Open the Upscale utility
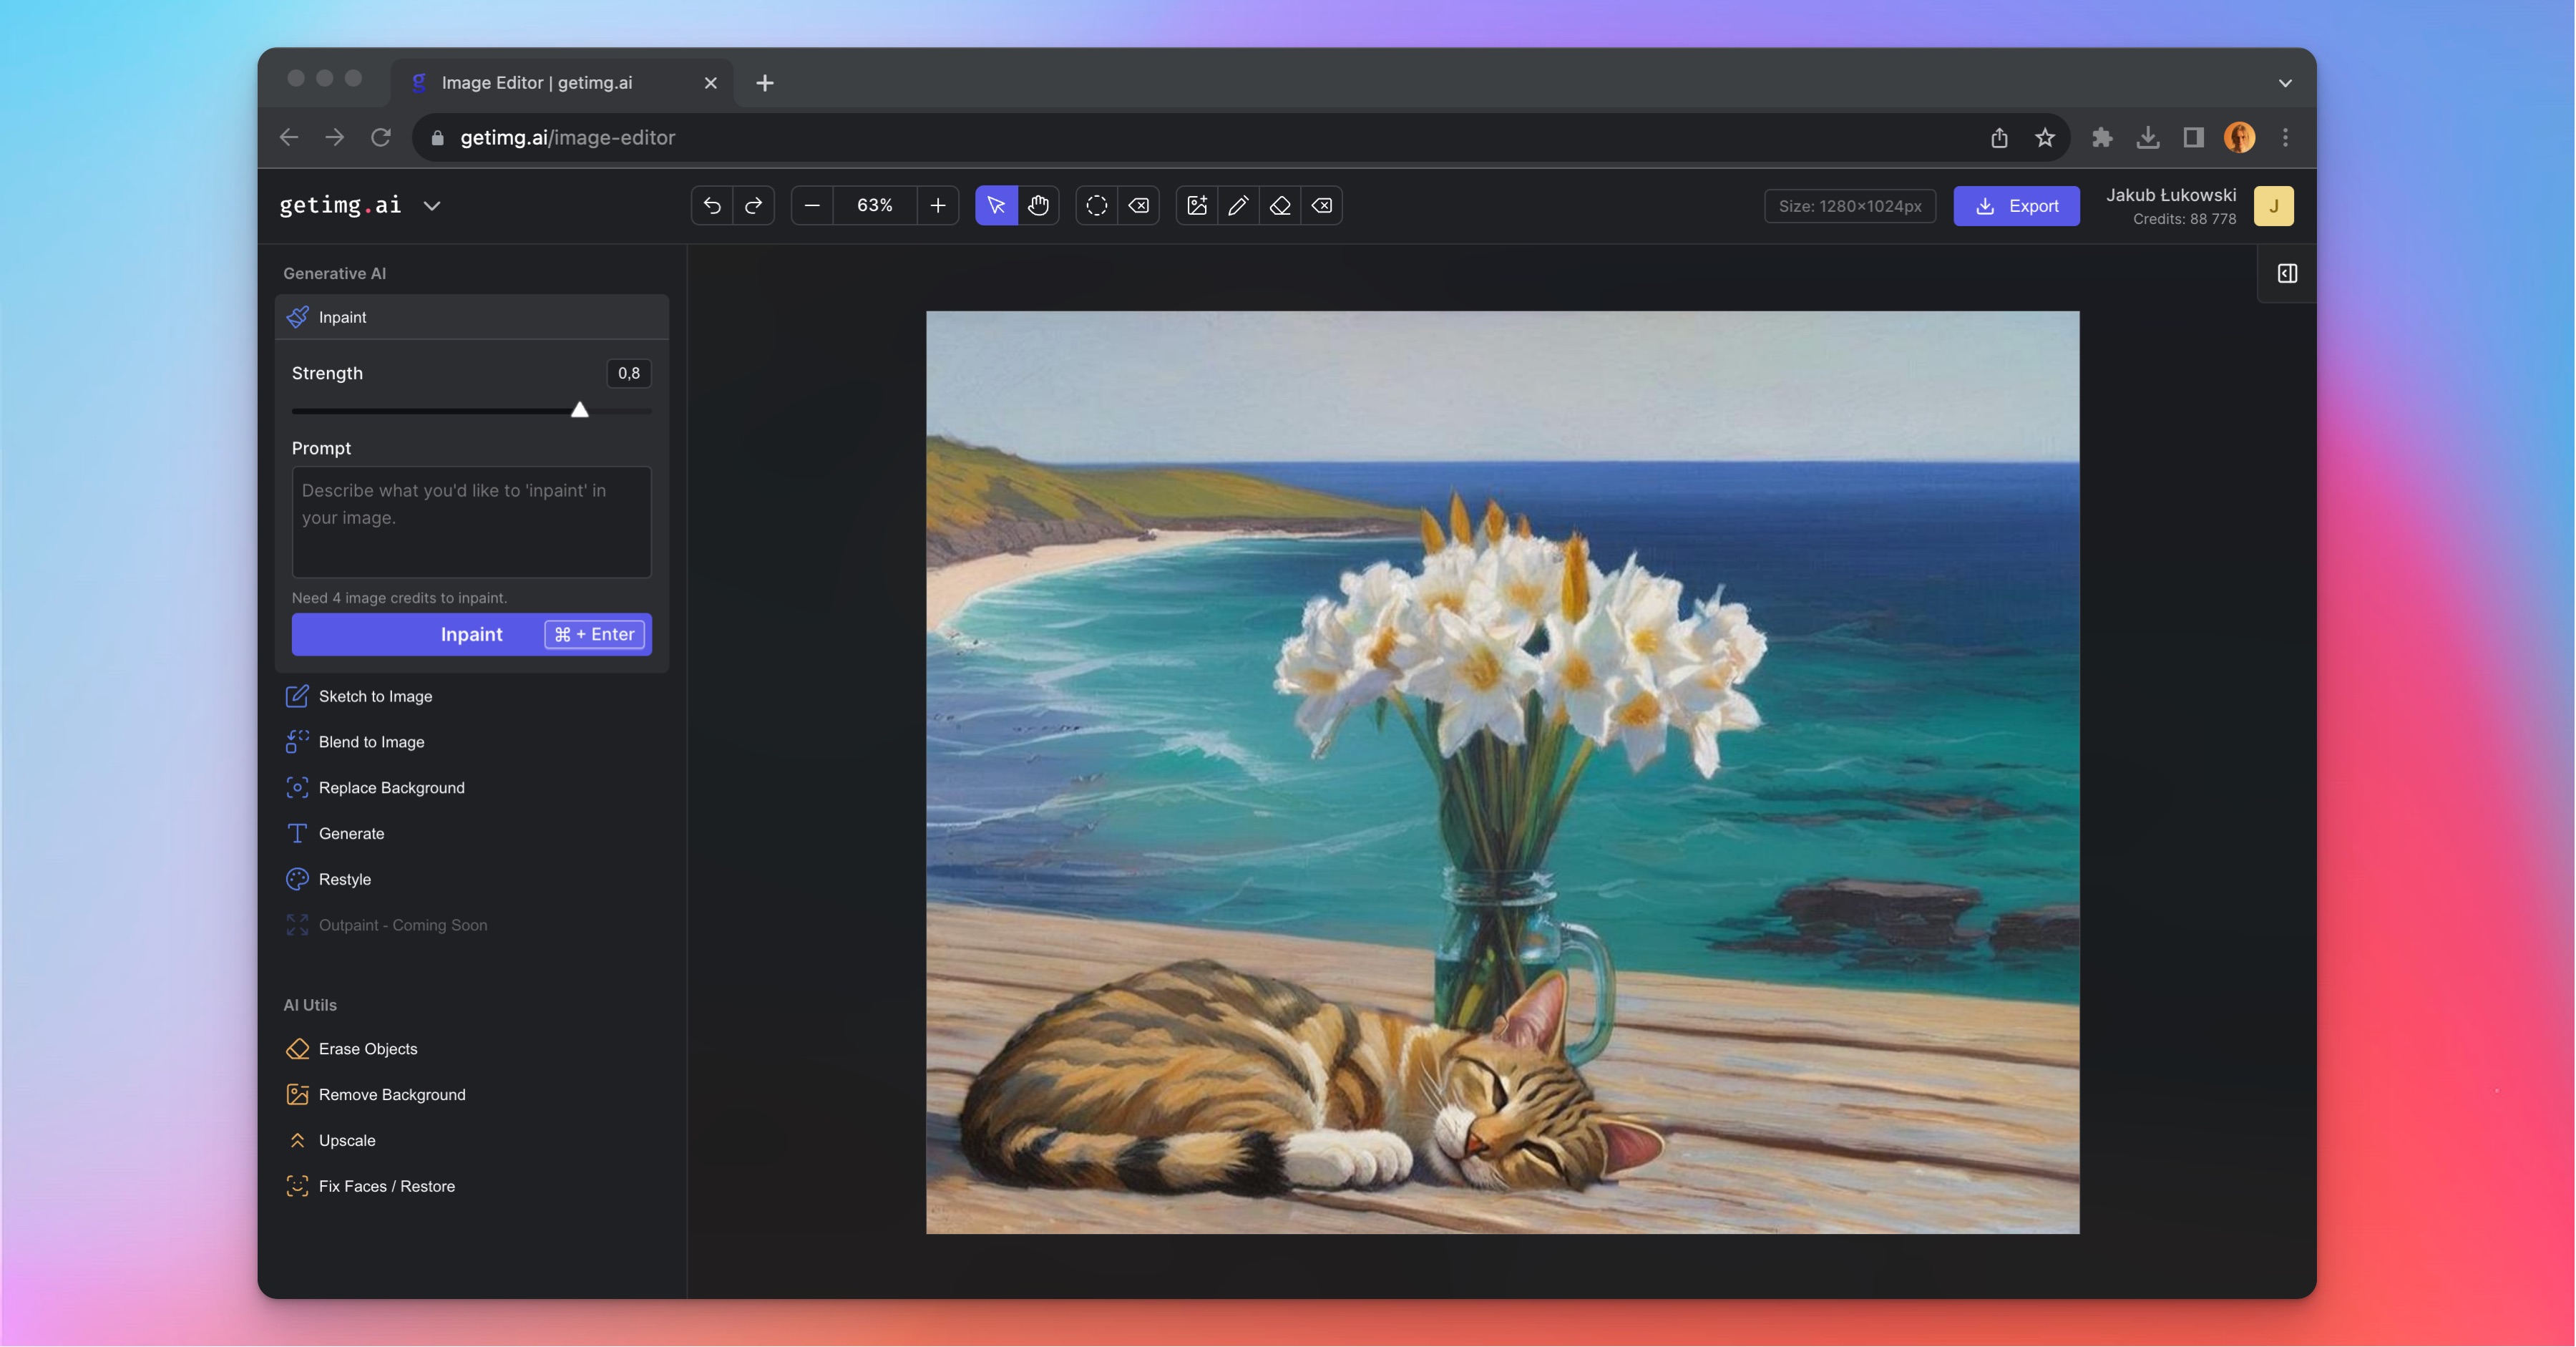The width and height of the screenshot is (2576, 1347). pos(347,1140)
